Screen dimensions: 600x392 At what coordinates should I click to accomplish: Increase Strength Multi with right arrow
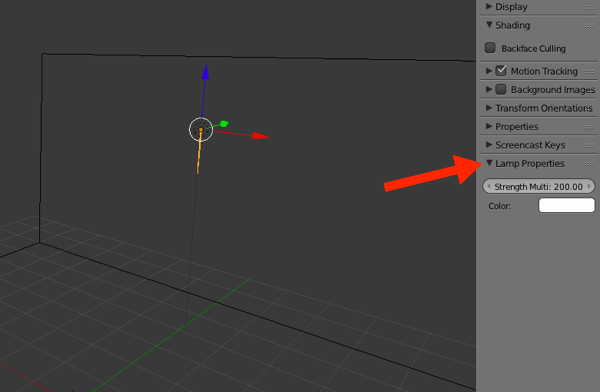coord(589,186)
